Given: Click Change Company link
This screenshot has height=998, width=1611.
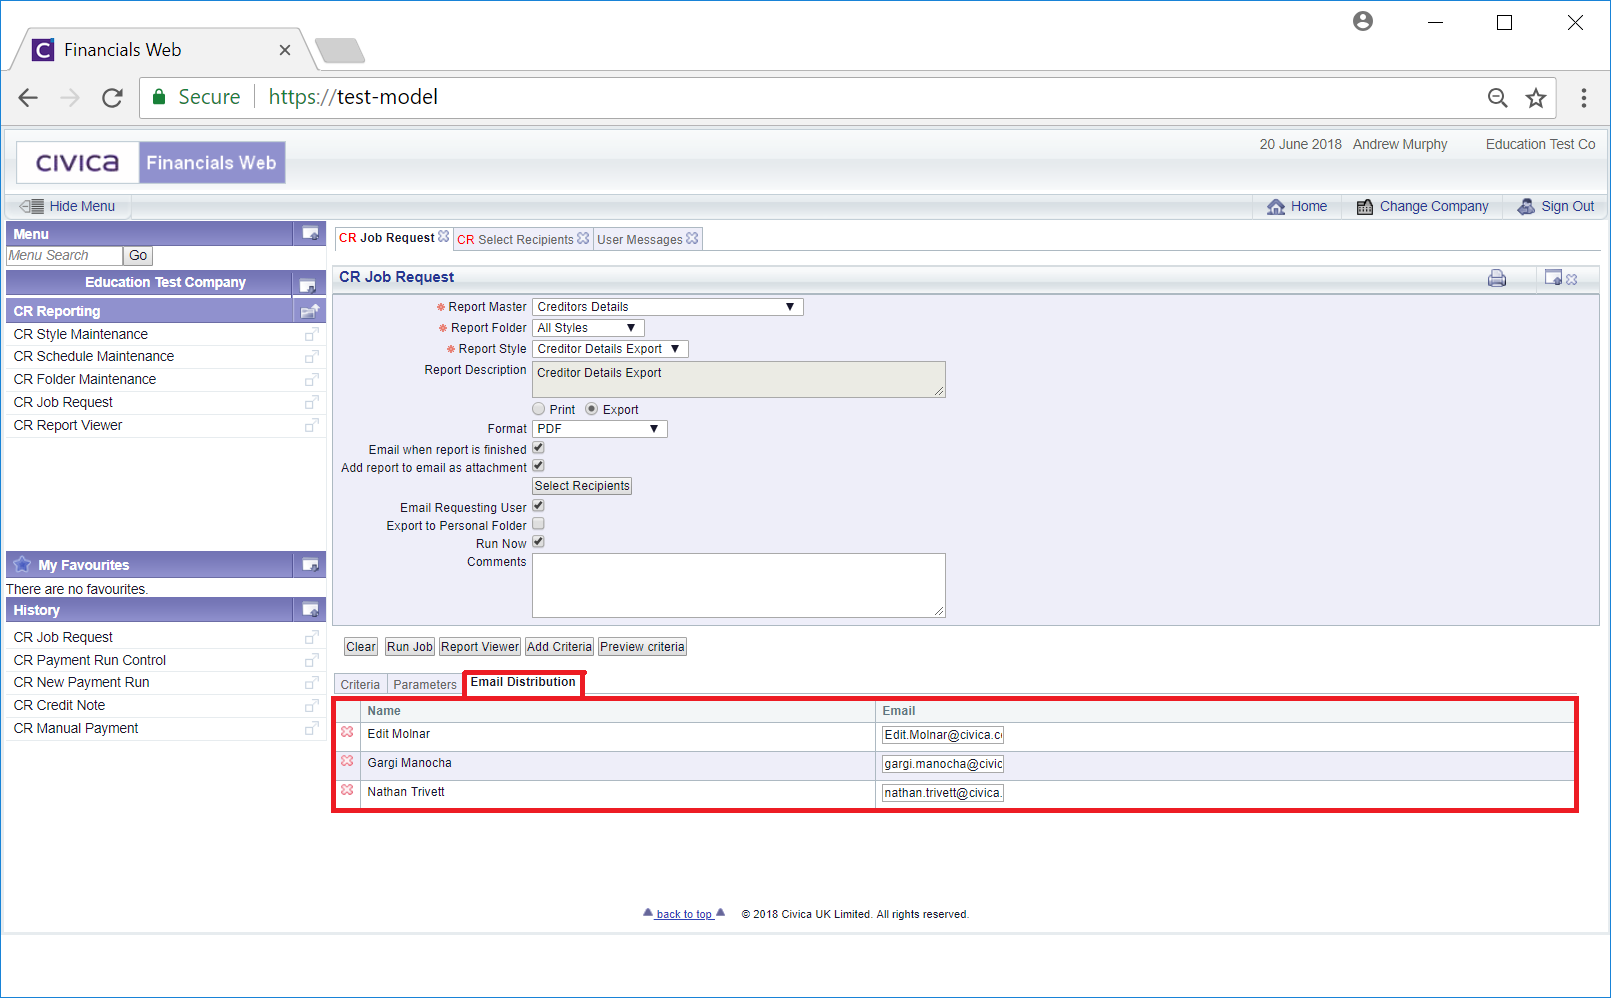Looking at the screenshot, I should (1422, 207).
